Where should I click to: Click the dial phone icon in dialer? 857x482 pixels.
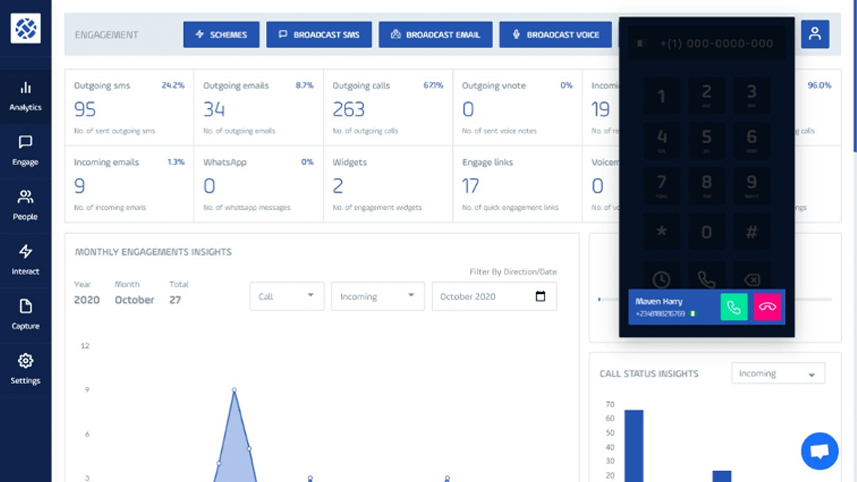(706, 280)
